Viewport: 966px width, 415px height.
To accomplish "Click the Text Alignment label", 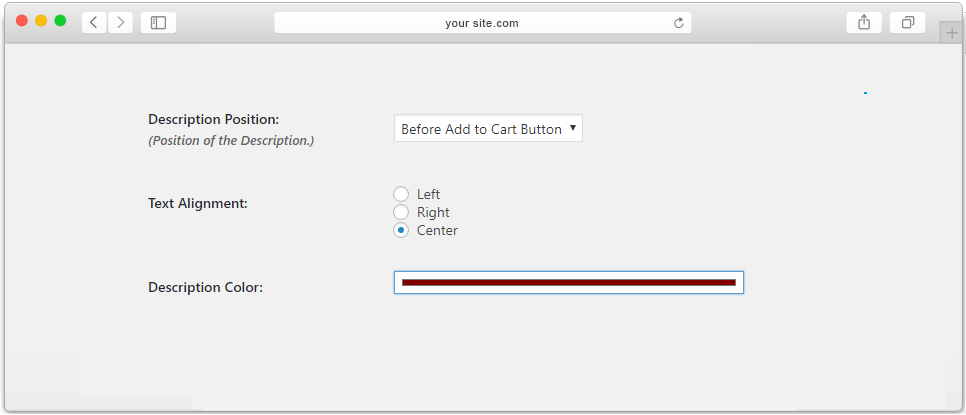I will [x=198, y=203].
